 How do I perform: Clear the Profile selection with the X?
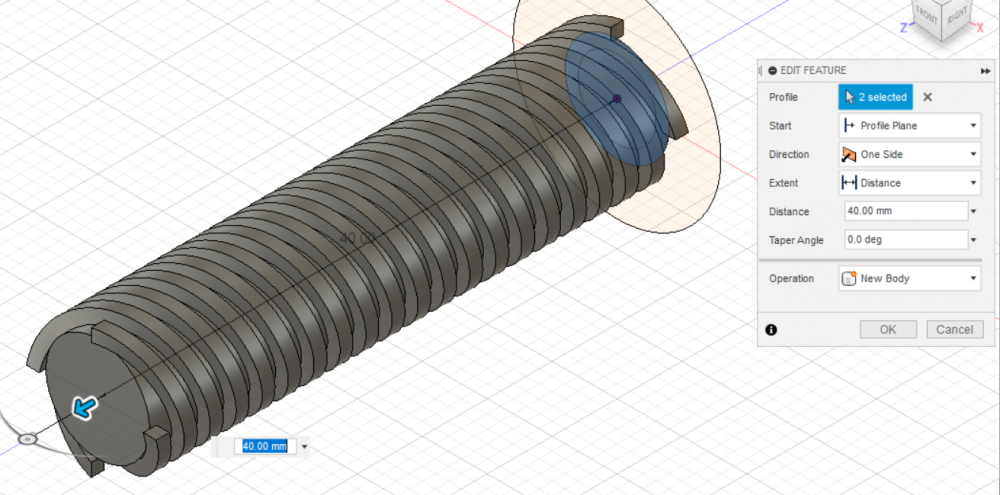tap(928, 97)
